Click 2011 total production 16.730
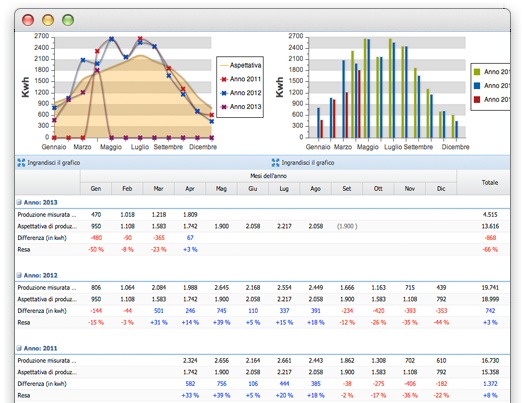 (x=490, y=361)
